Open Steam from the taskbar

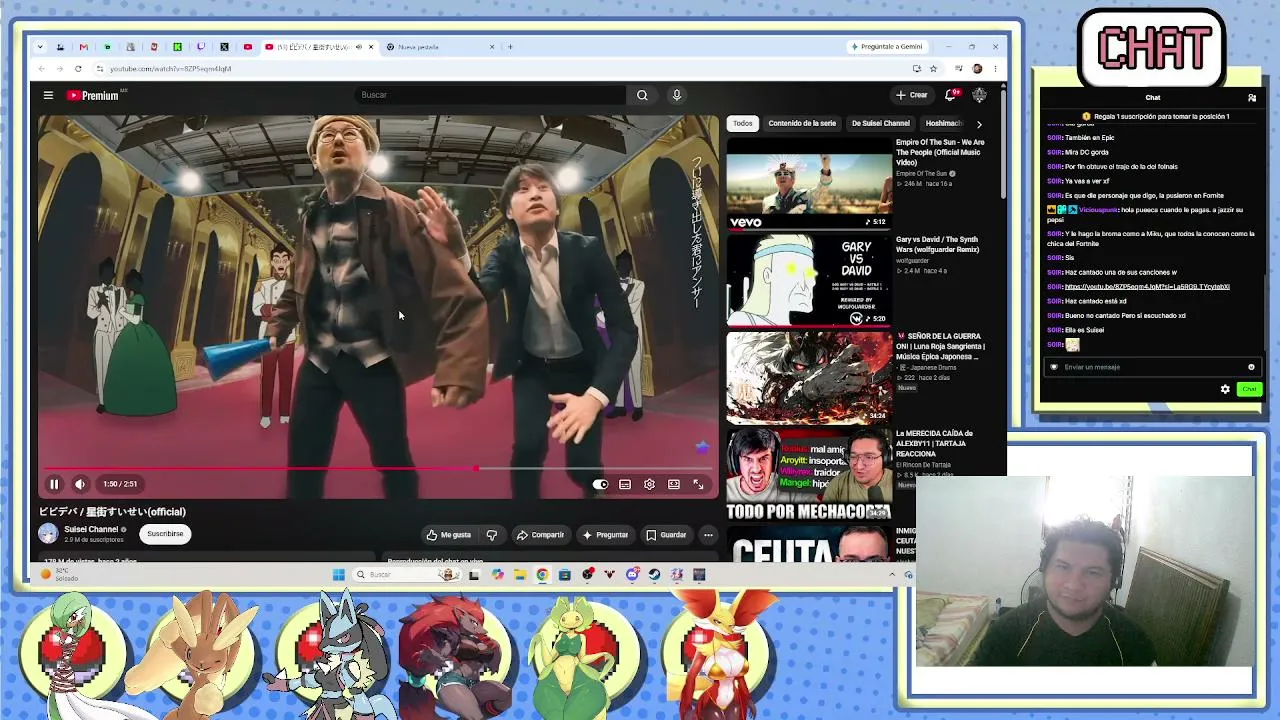pyautogui.click(x=654, y=575)
